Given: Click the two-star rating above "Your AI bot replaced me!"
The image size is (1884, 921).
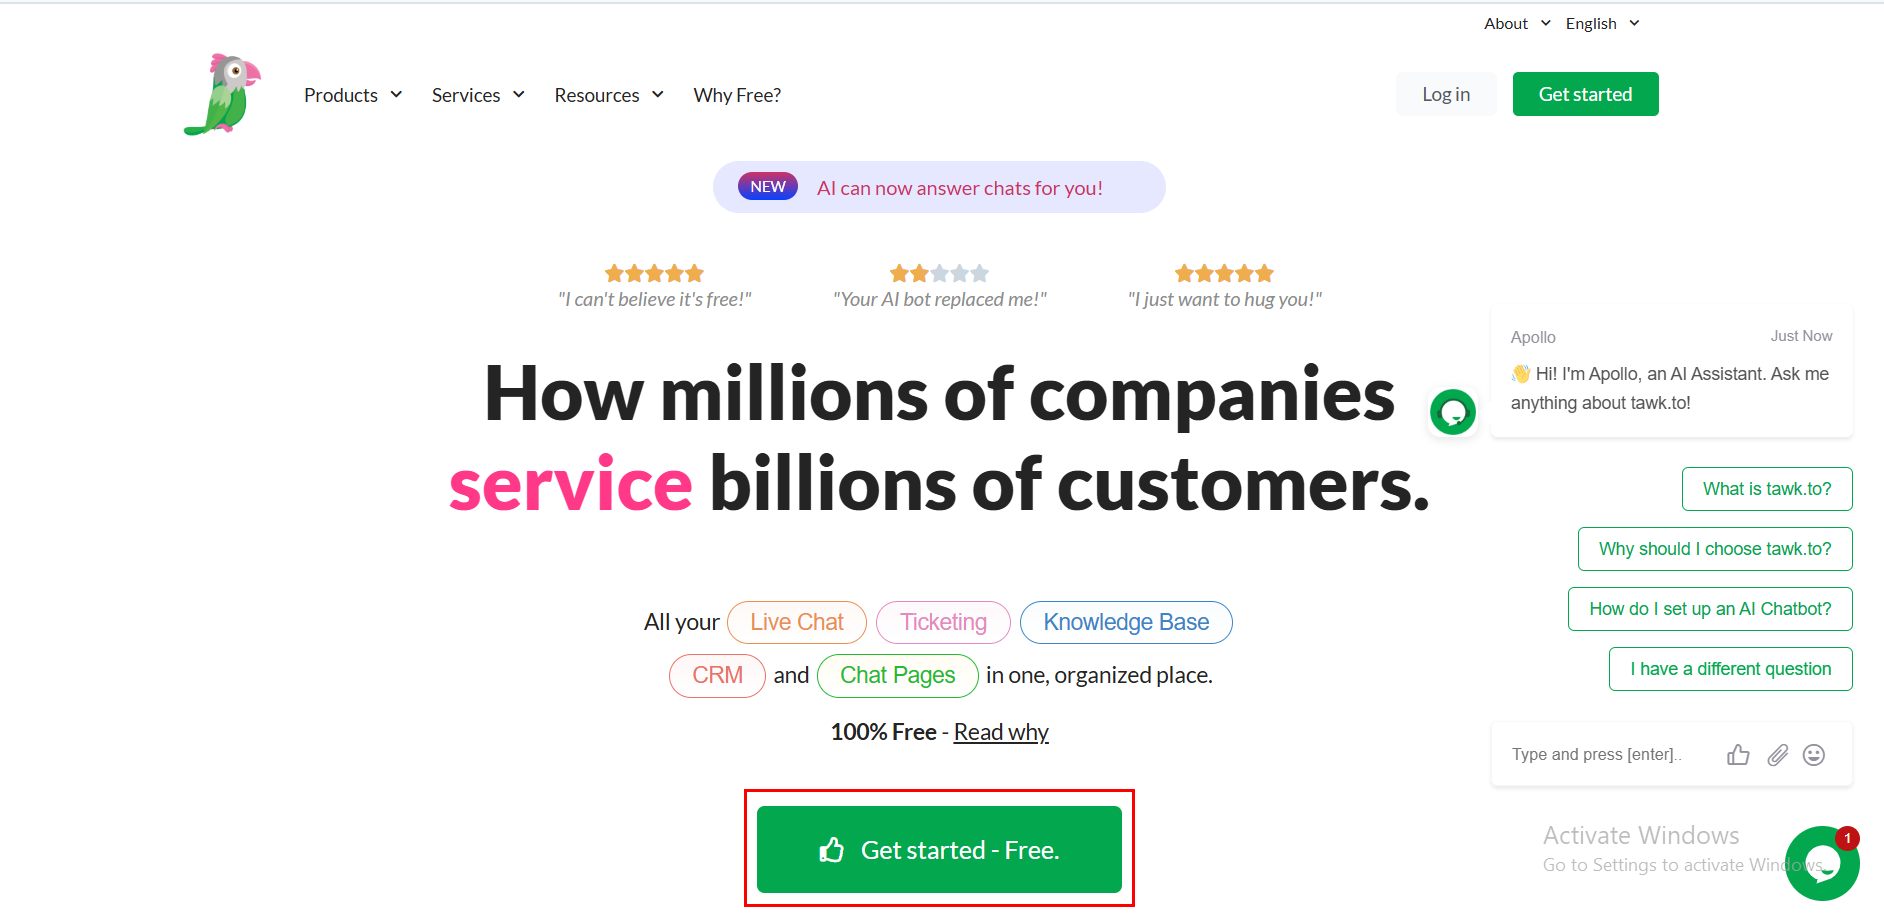Looking at the screenshot, I should tap(939, 274).
